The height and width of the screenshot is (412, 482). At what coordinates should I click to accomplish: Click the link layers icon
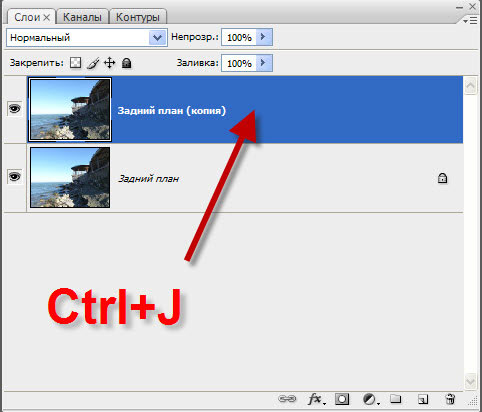tap(287, 399)
